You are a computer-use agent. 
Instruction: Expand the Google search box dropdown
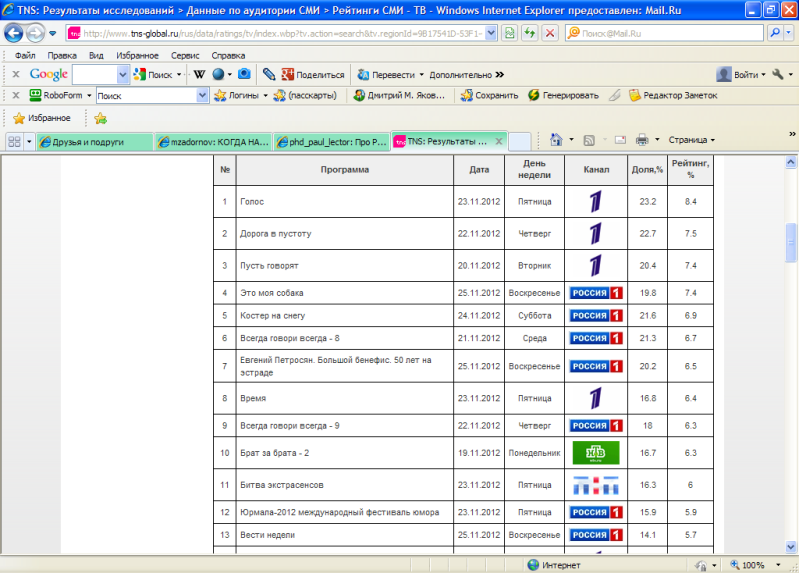tap(123, 75)
